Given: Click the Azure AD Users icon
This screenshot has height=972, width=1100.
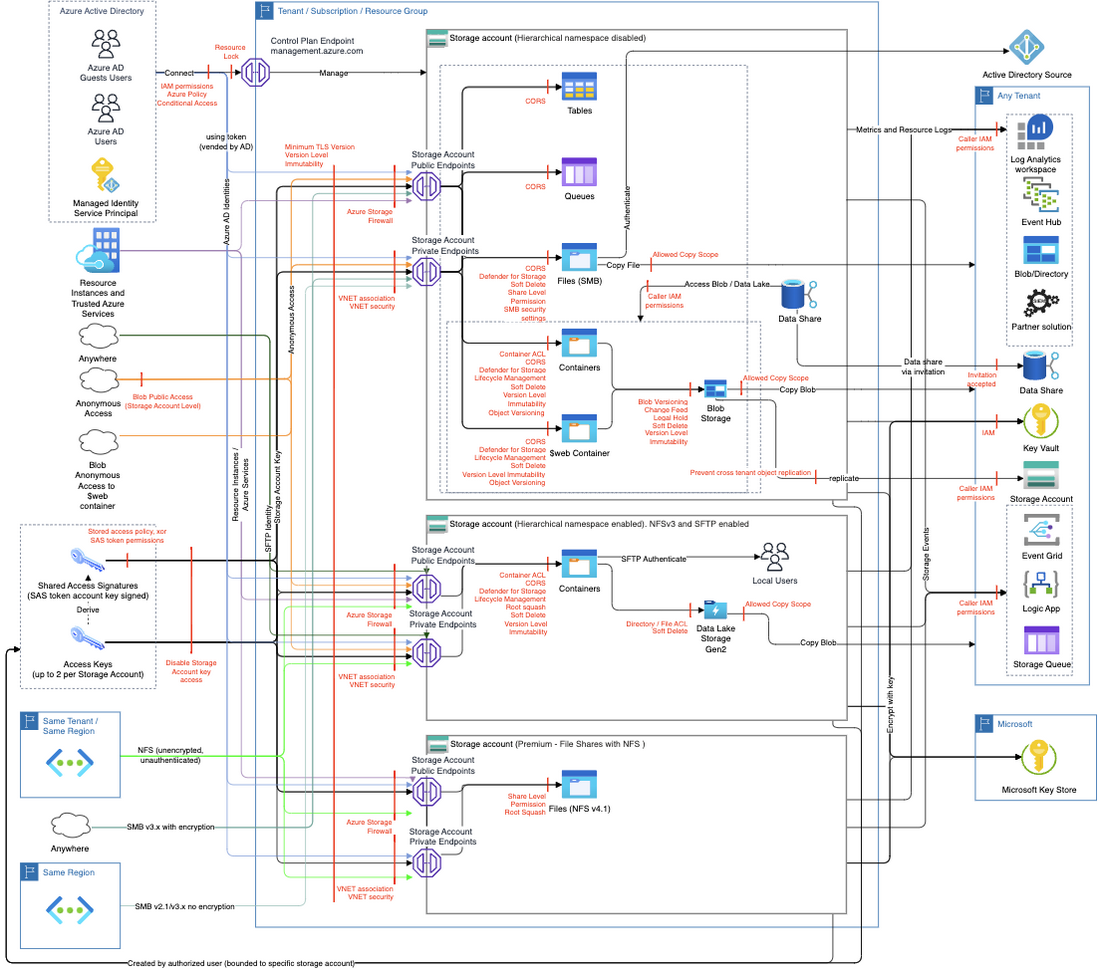Looking at the screenshot, I should click(x=106, y=107).
